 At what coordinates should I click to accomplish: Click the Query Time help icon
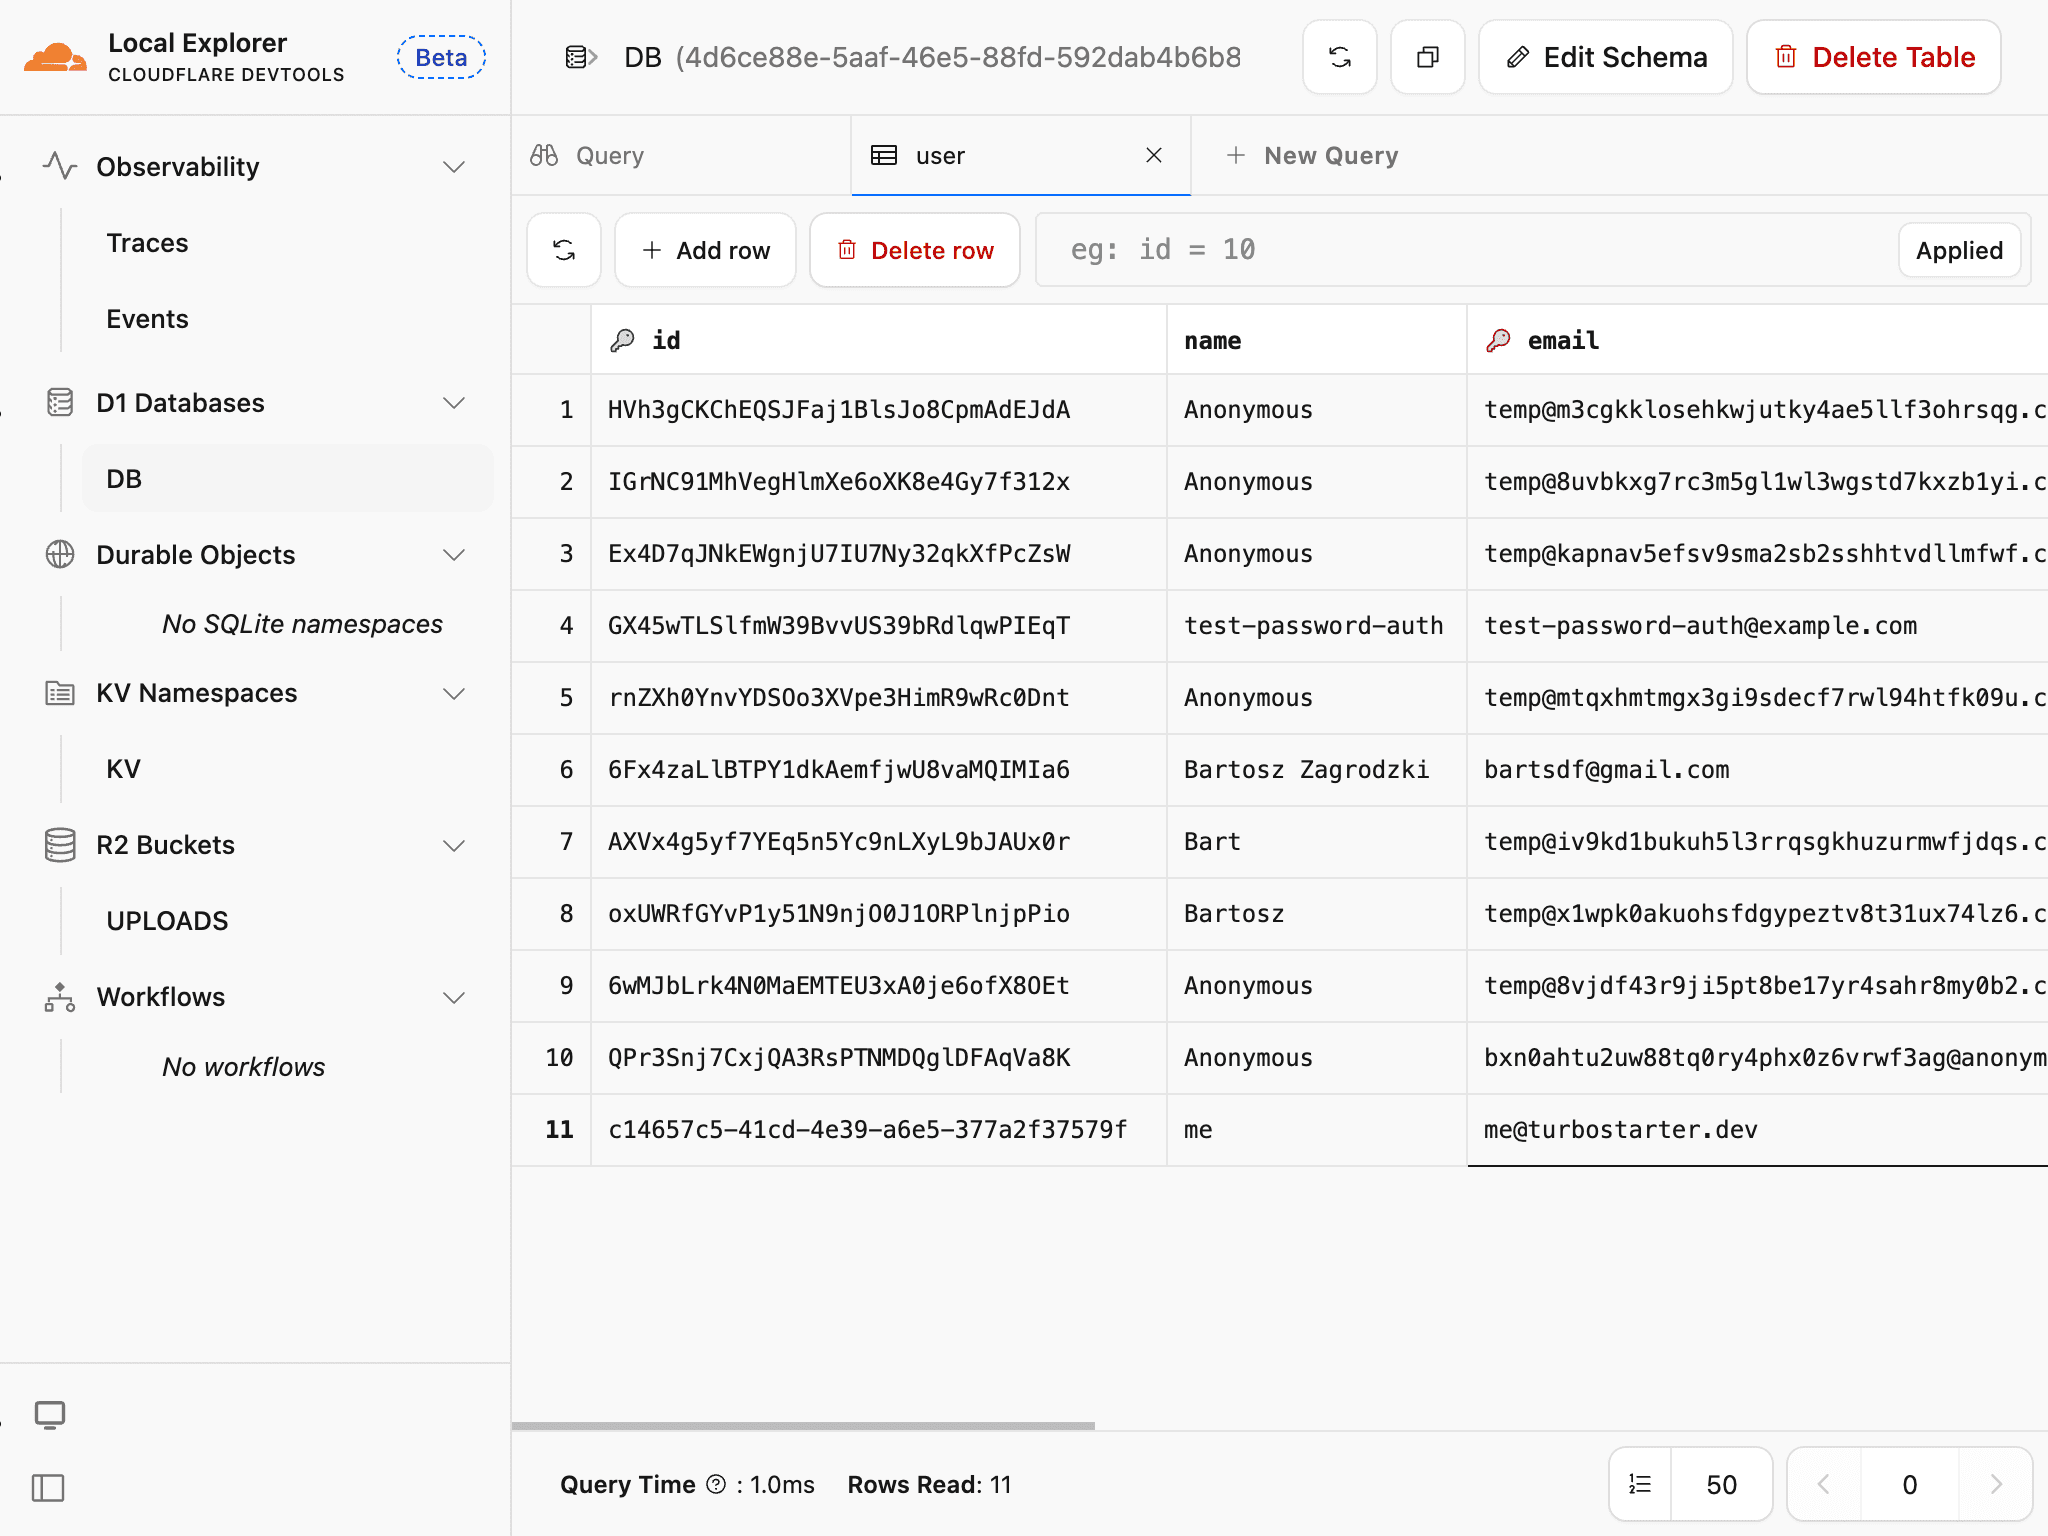(716, 1484)
